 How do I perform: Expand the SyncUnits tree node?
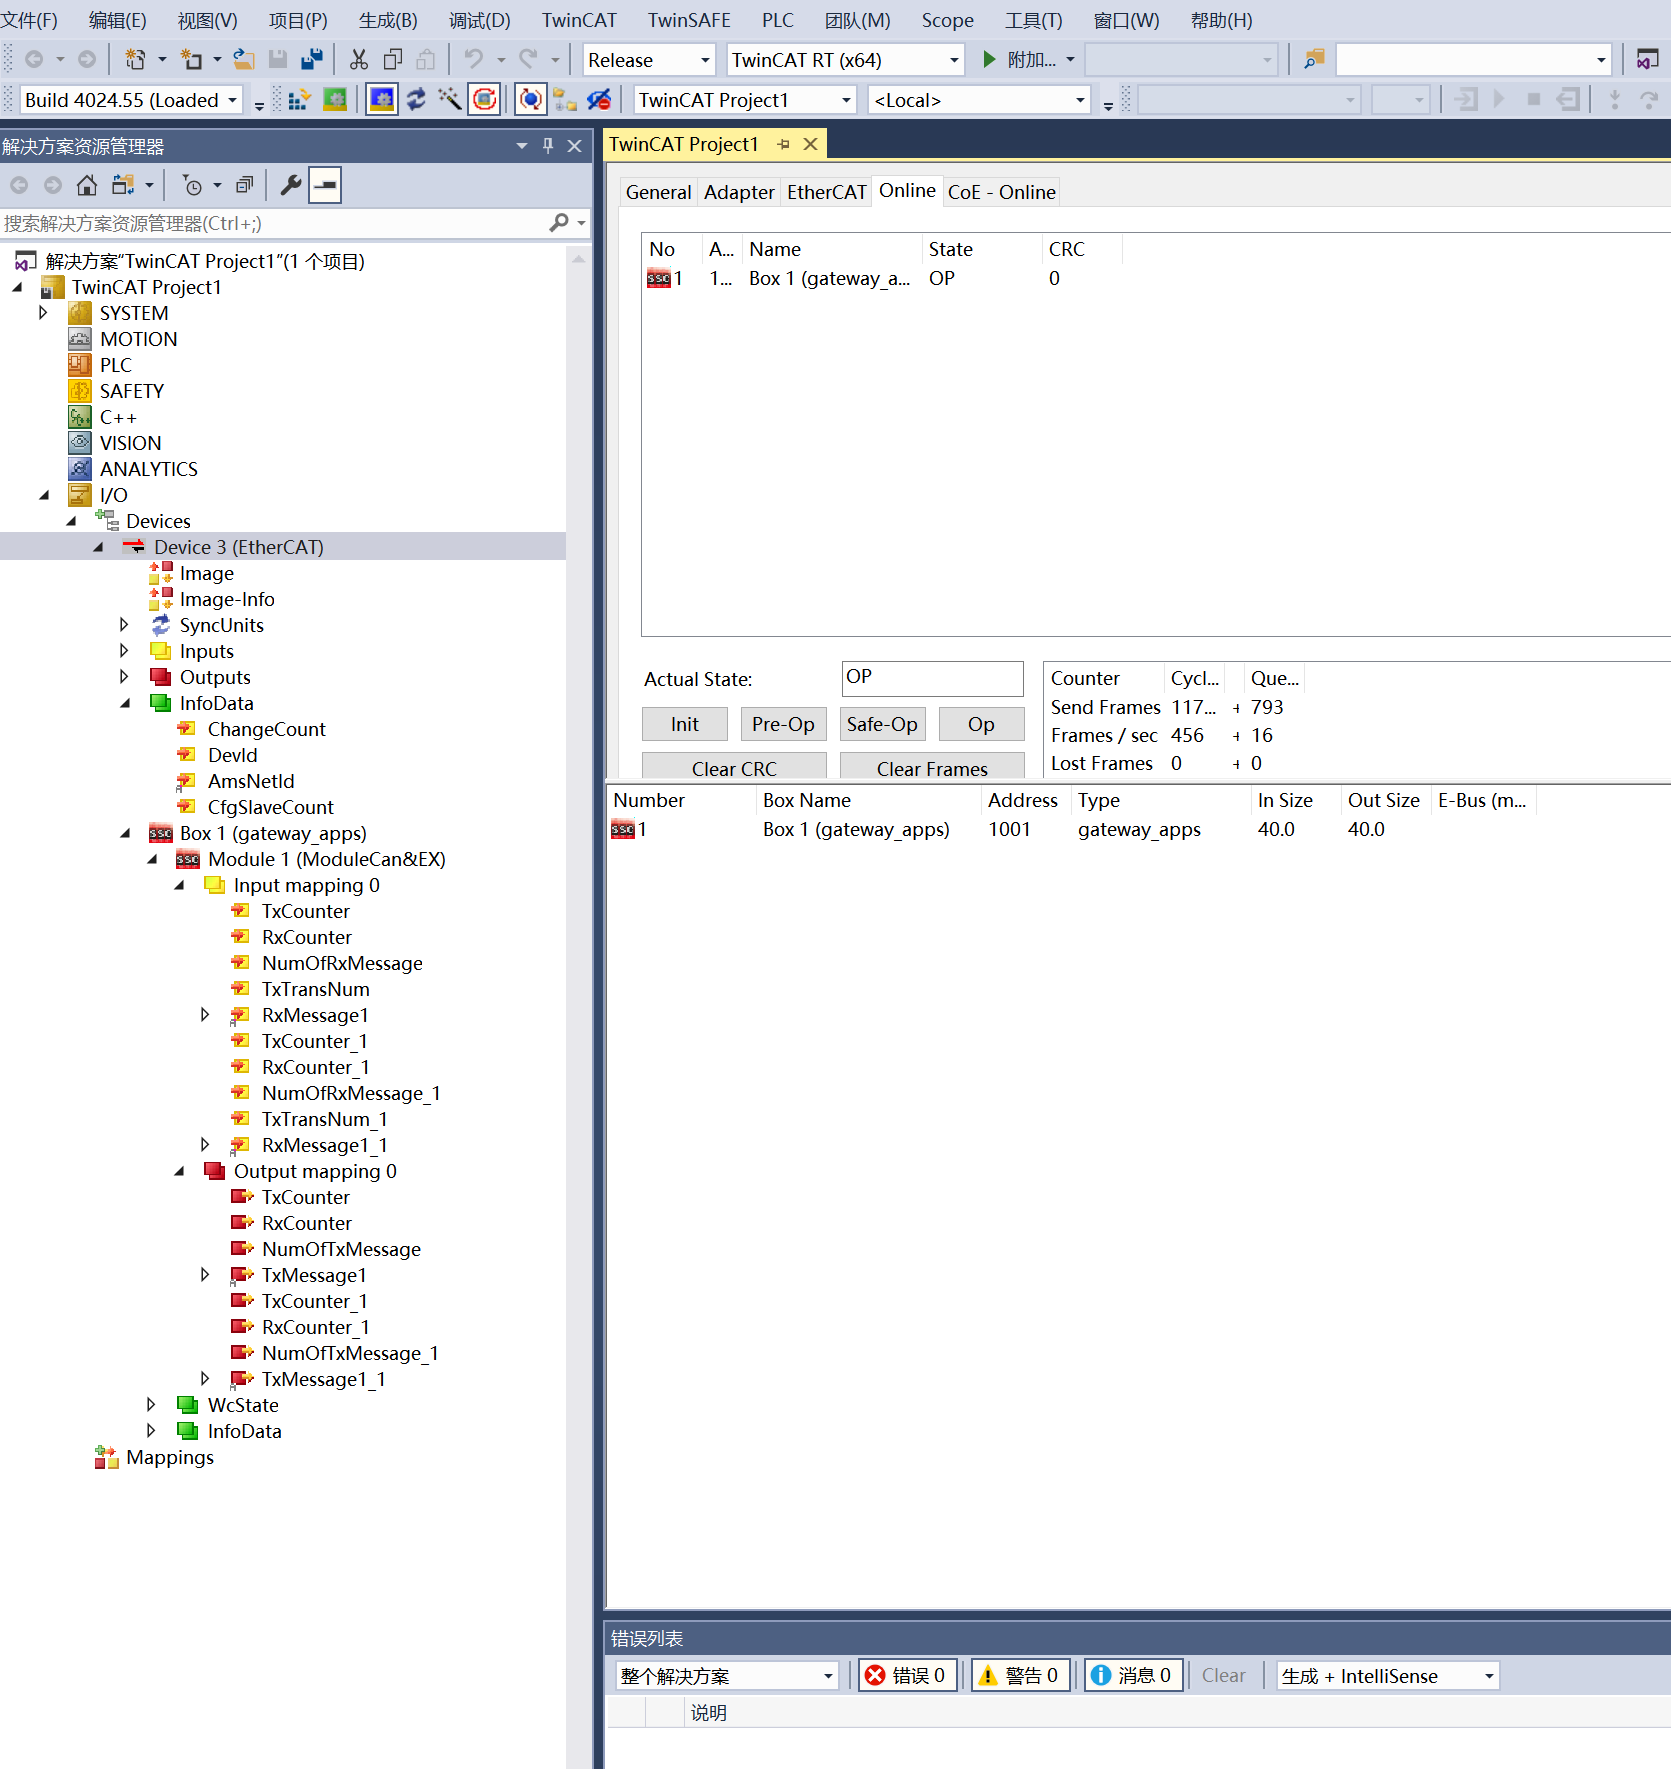click(x=124, y=625)
